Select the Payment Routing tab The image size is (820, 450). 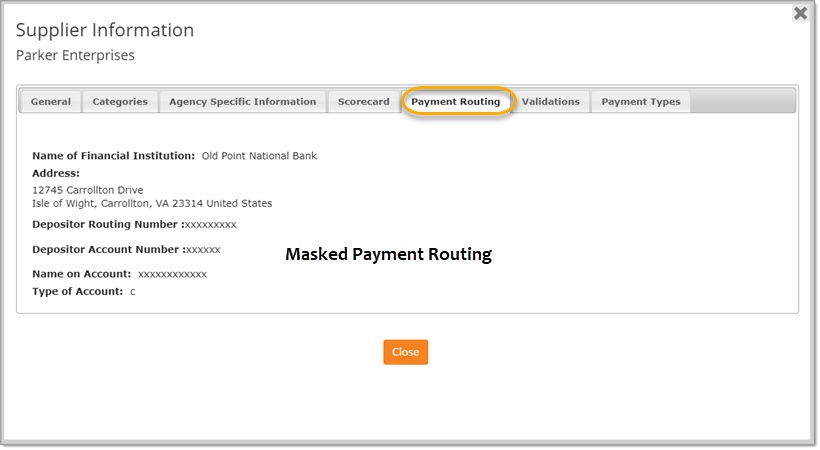pyautogui.click(x=455, y=102)
